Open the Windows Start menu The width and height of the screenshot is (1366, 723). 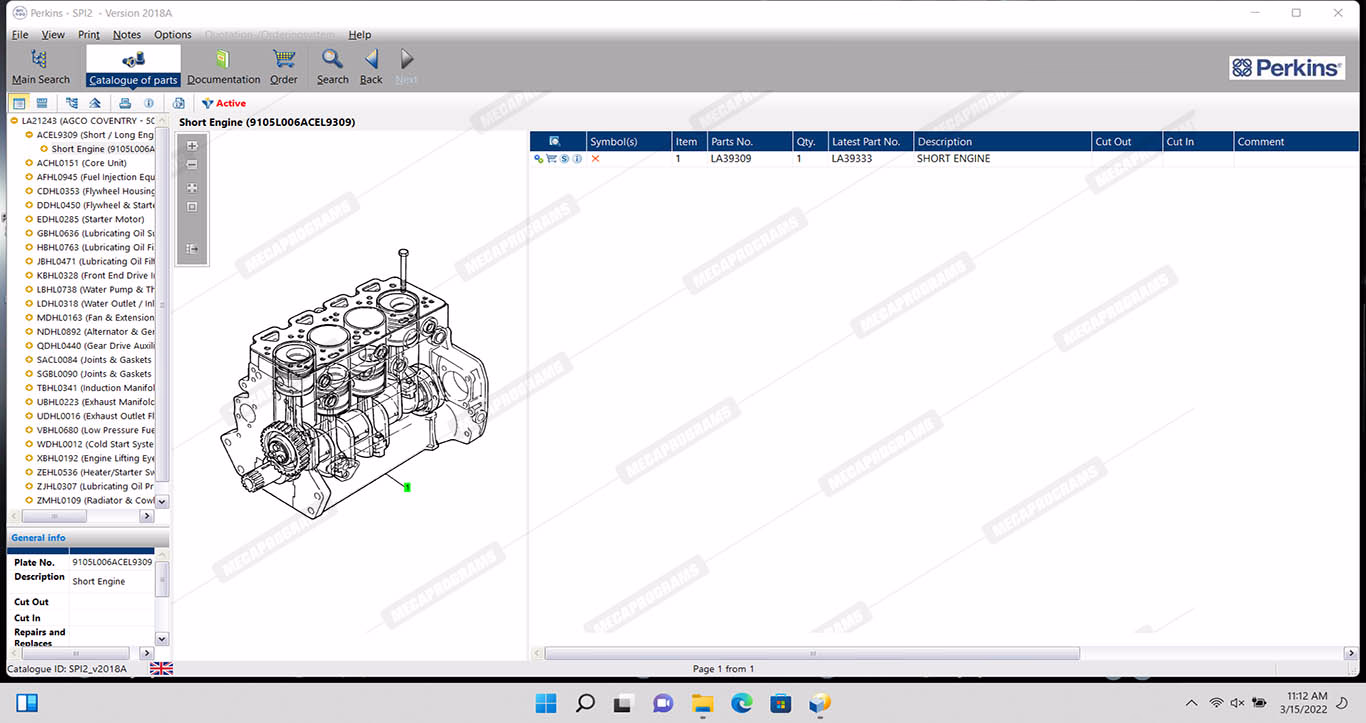(x=546, y=703)
